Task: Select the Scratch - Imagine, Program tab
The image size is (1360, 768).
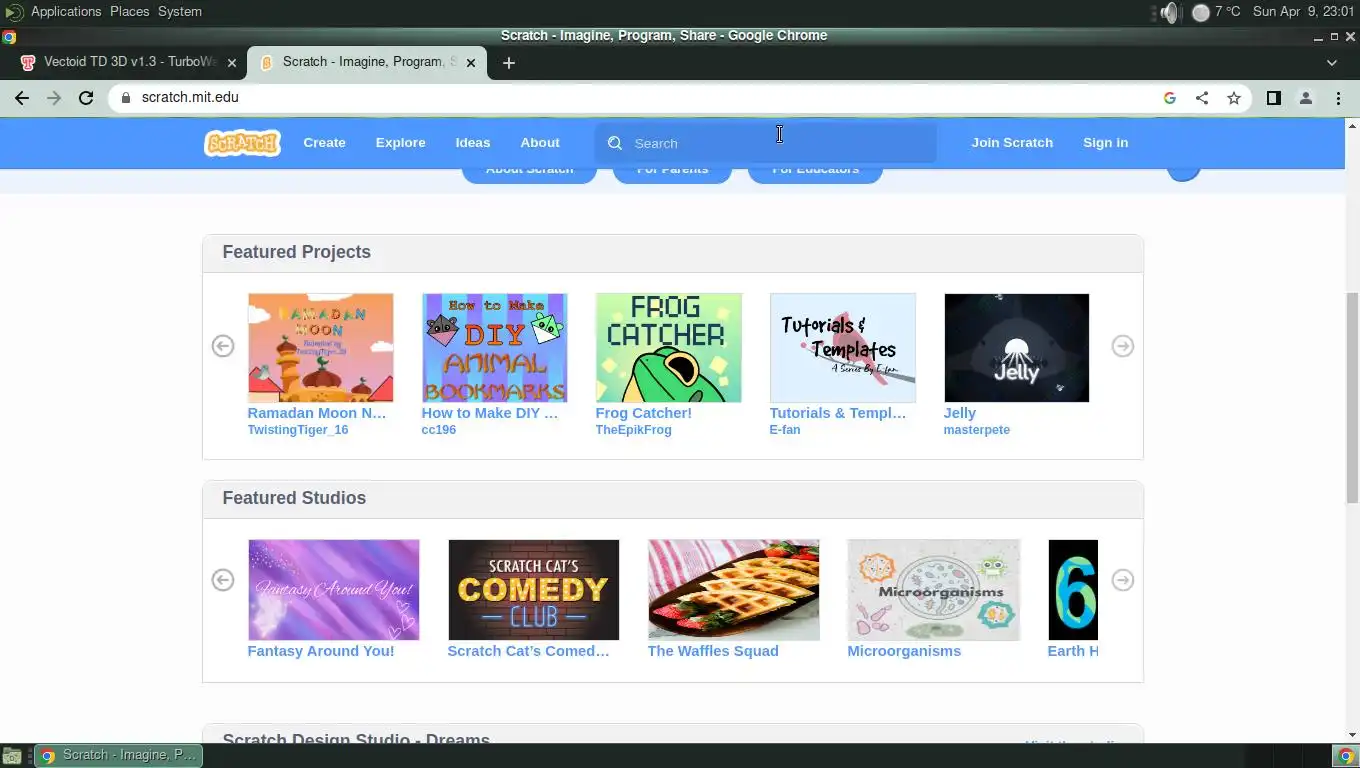Action: coord(367,62)
